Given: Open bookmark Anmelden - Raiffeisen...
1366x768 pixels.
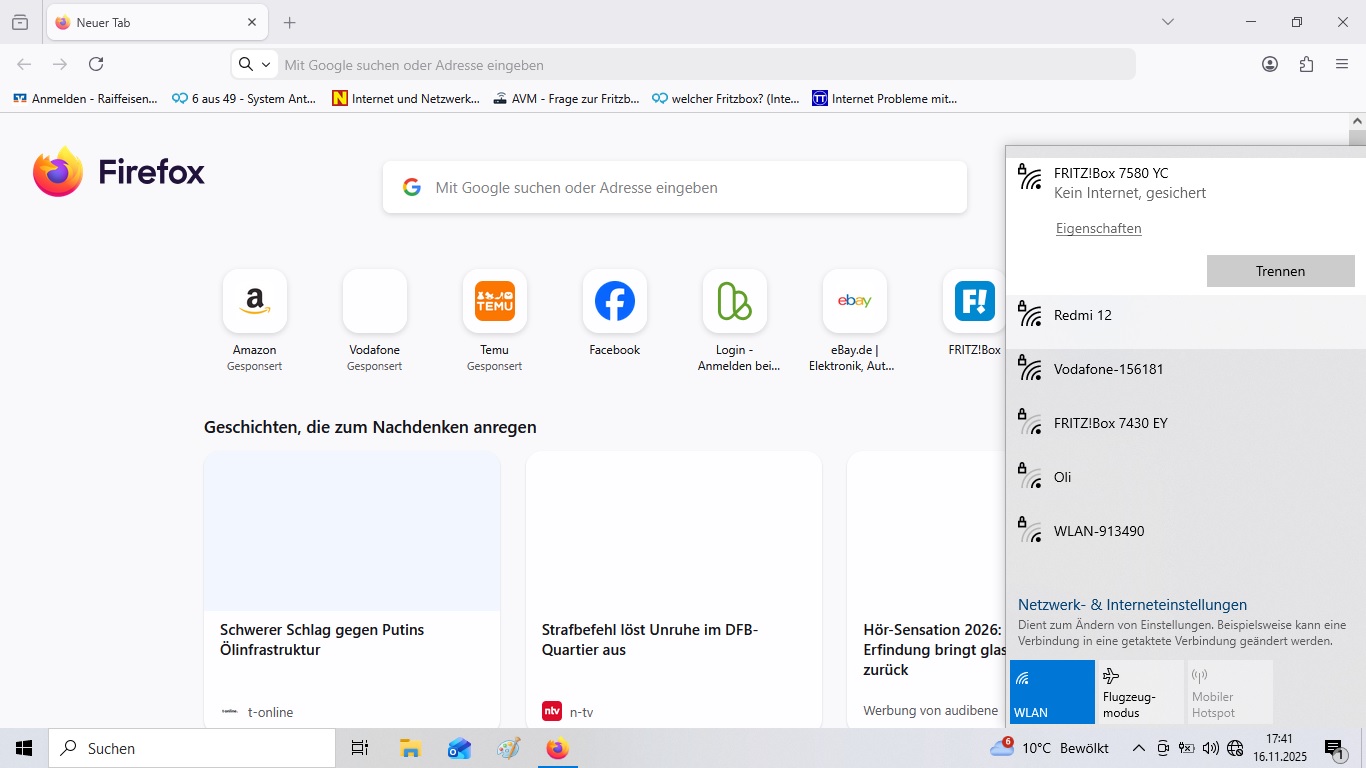Looking at the screenshot, I should tap(85, 98).
